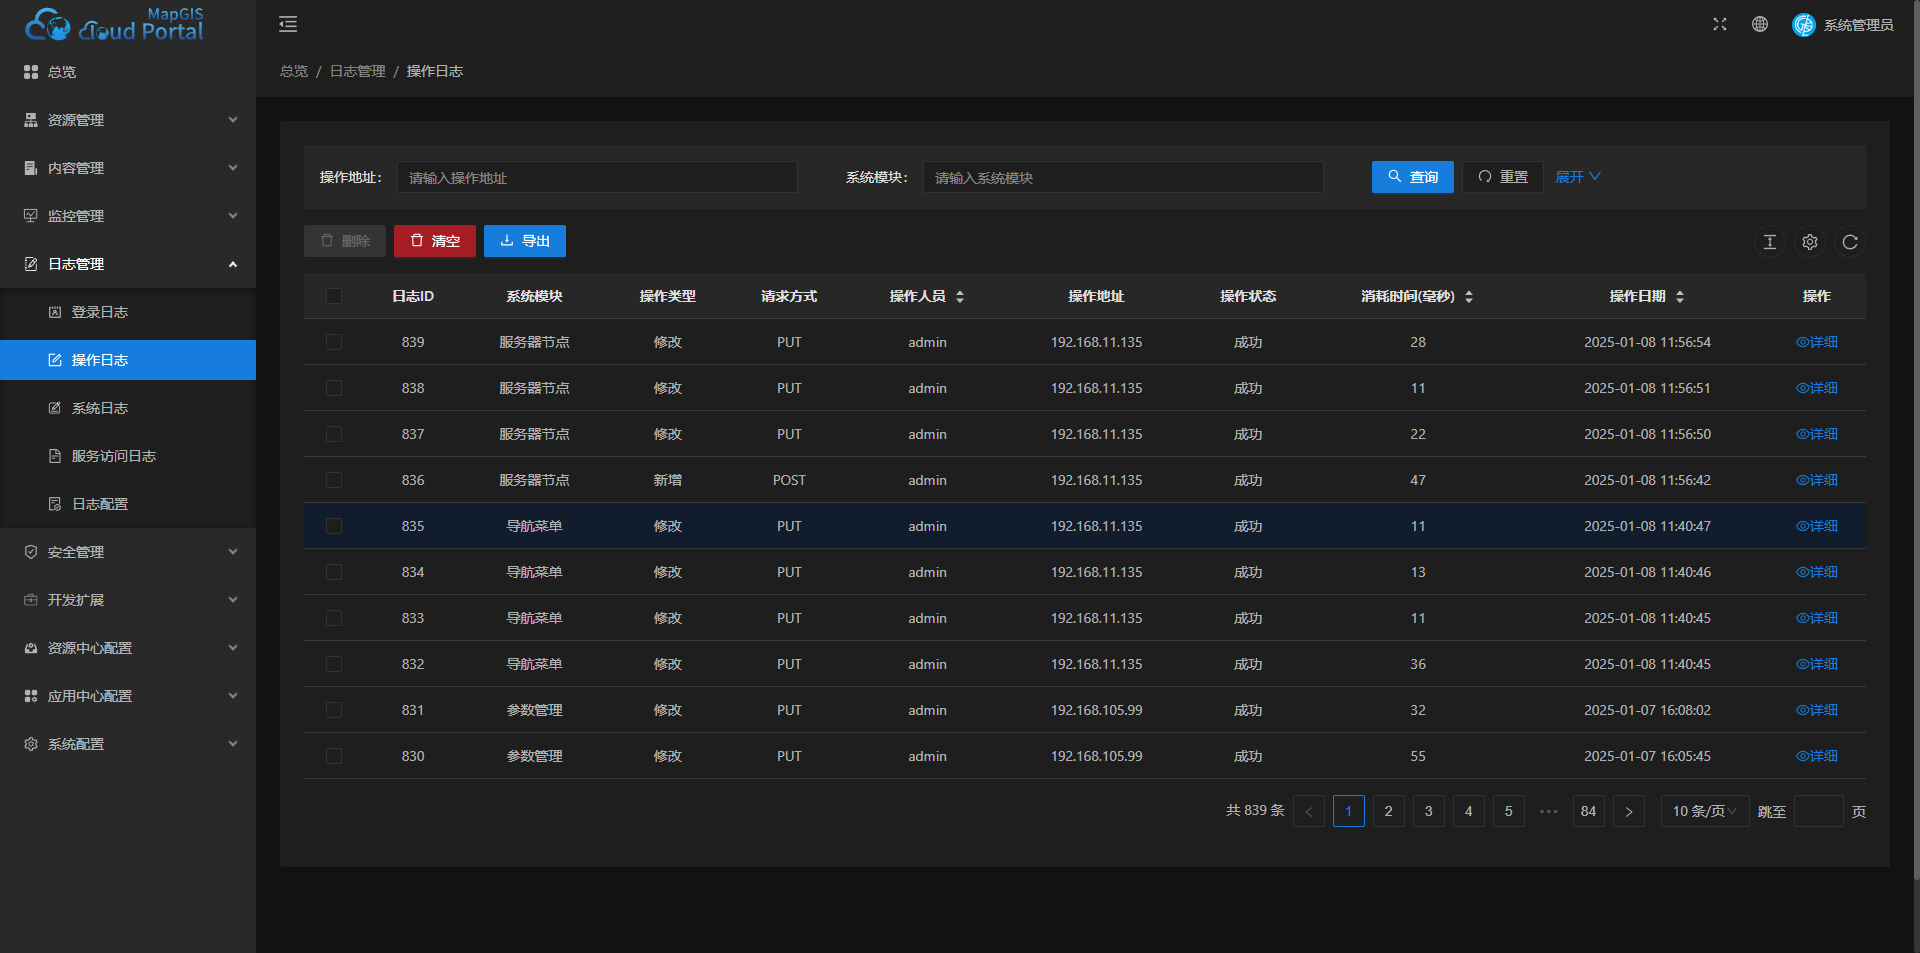
Task: View 详细 for log 839
Action: [x=1817, y=342]
